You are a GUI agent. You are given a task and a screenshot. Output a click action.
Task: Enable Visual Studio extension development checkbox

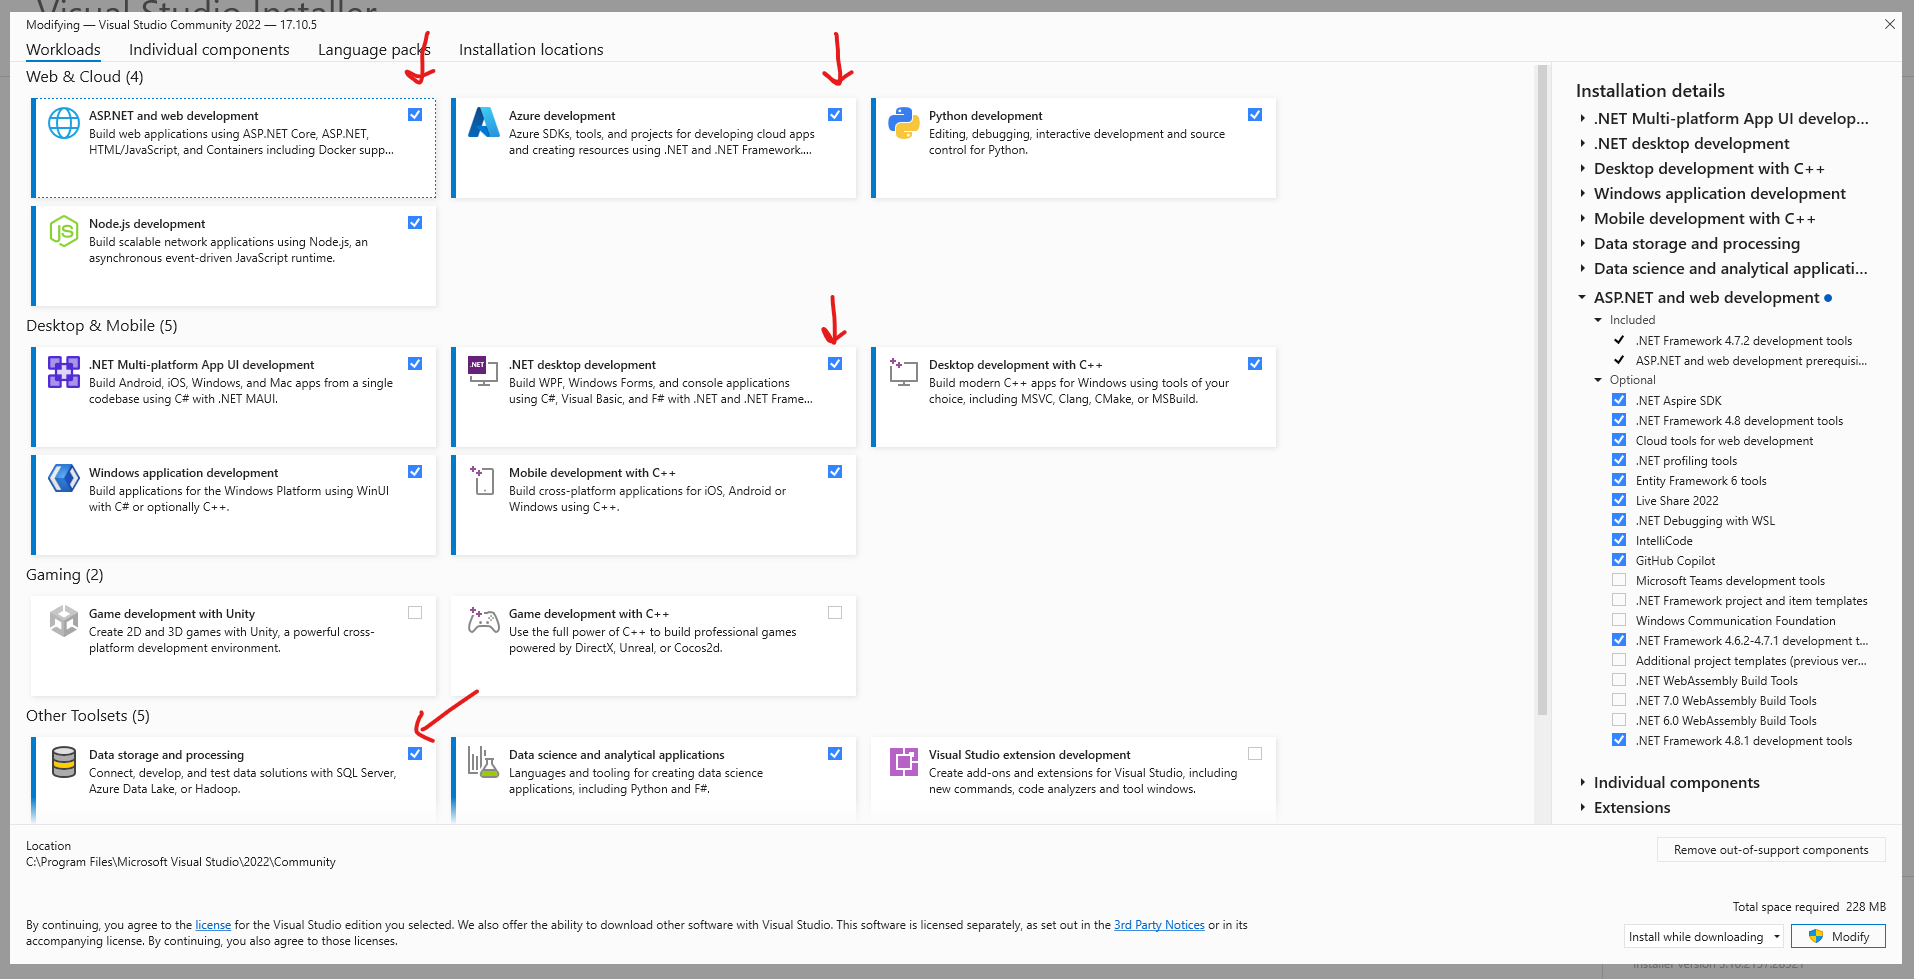(x=1255, y=754)
